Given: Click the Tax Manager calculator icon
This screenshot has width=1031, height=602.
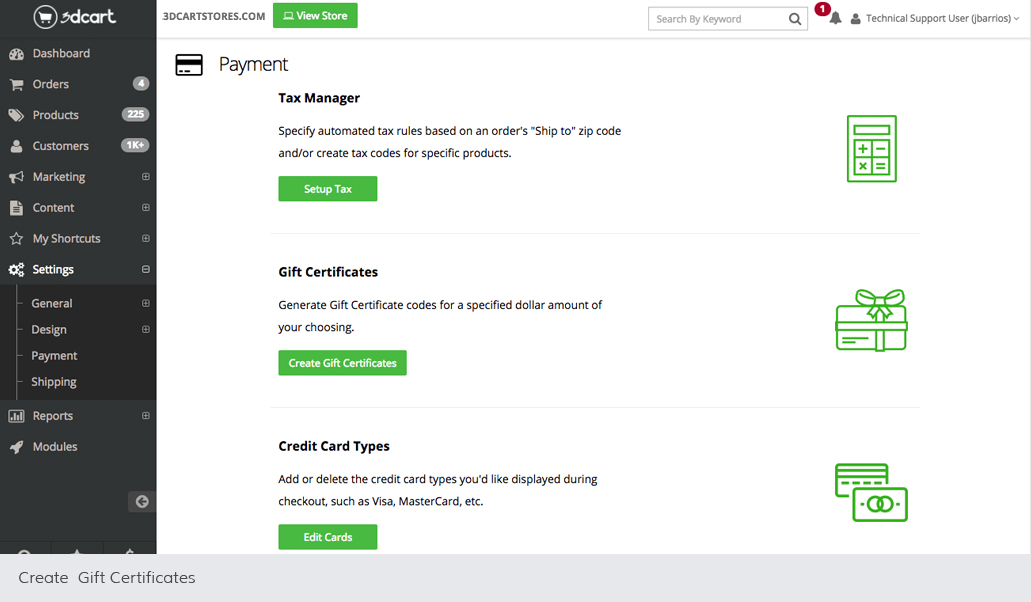Looking at the screenshot, I should point(871,149).
